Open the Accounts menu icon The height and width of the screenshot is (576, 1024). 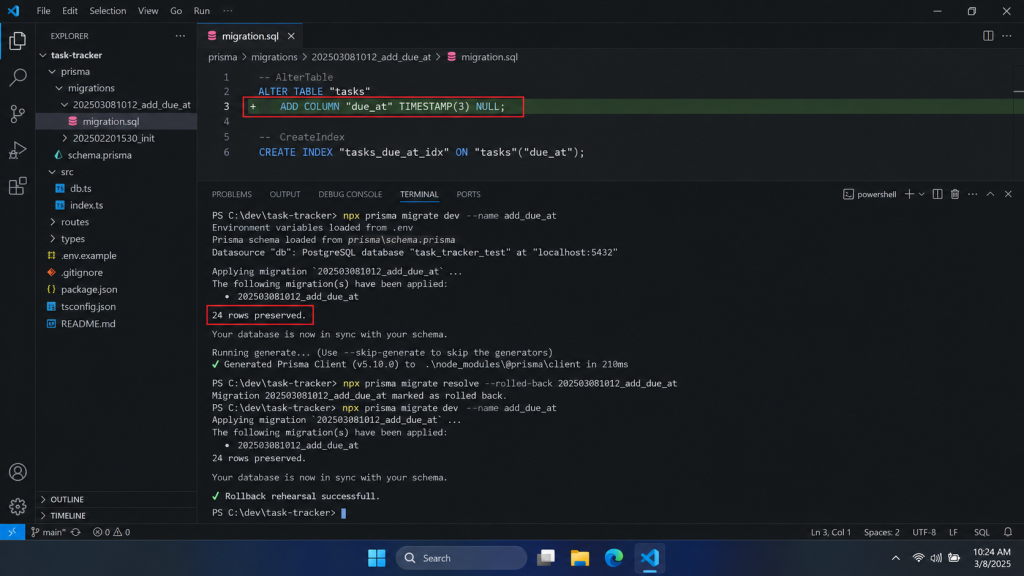[18, 472]
